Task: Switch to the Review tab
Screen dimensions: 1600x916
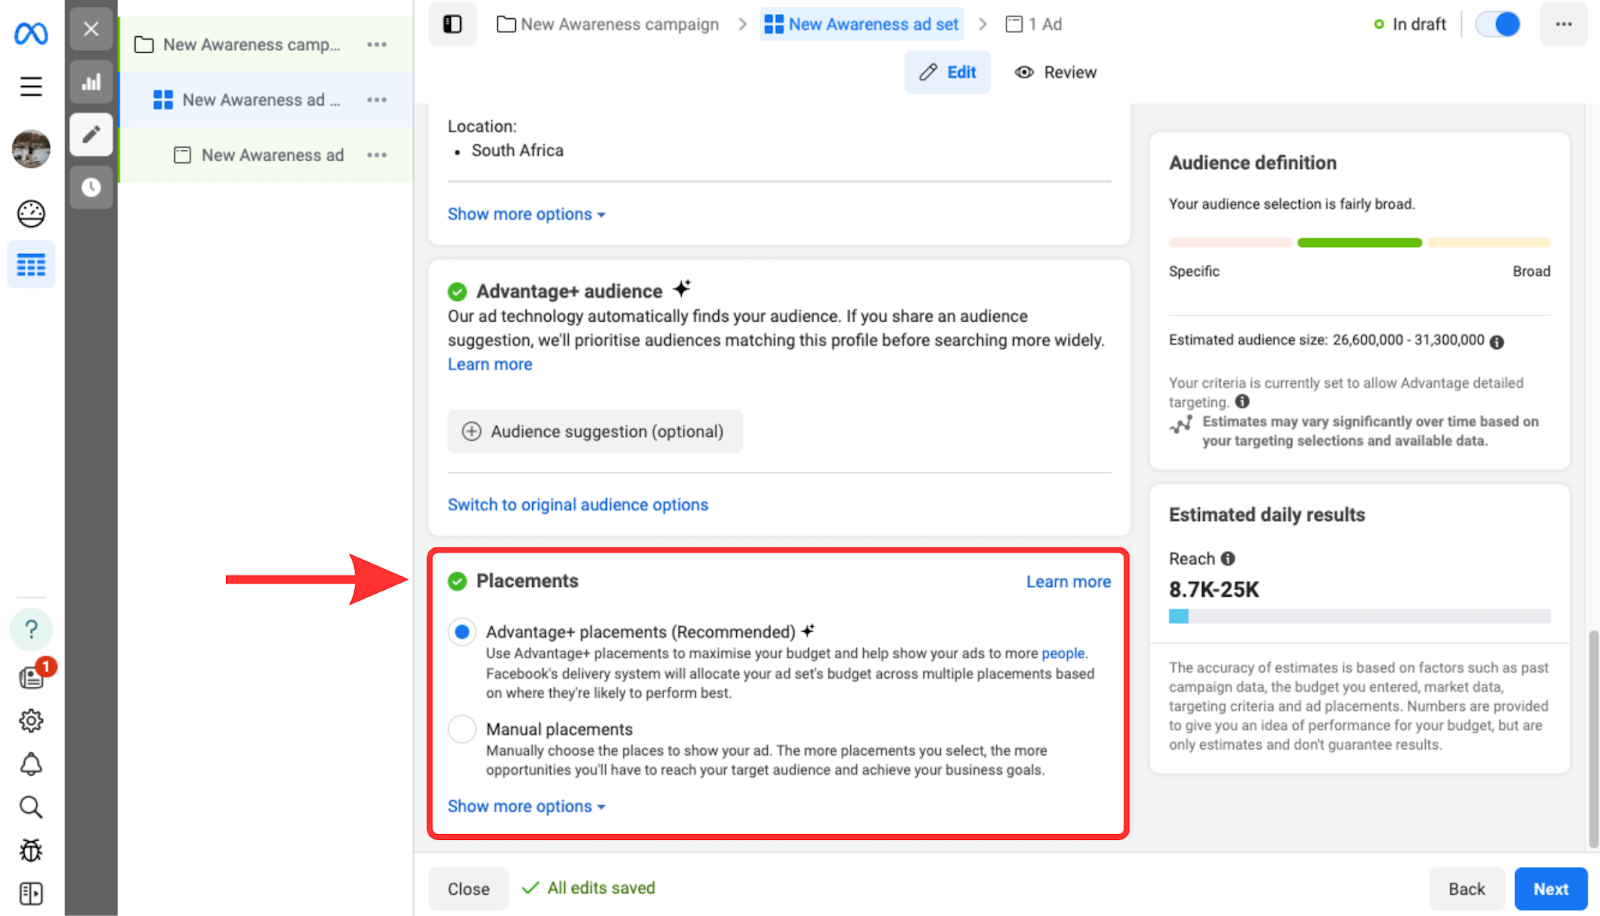Action: (1056, 72)
